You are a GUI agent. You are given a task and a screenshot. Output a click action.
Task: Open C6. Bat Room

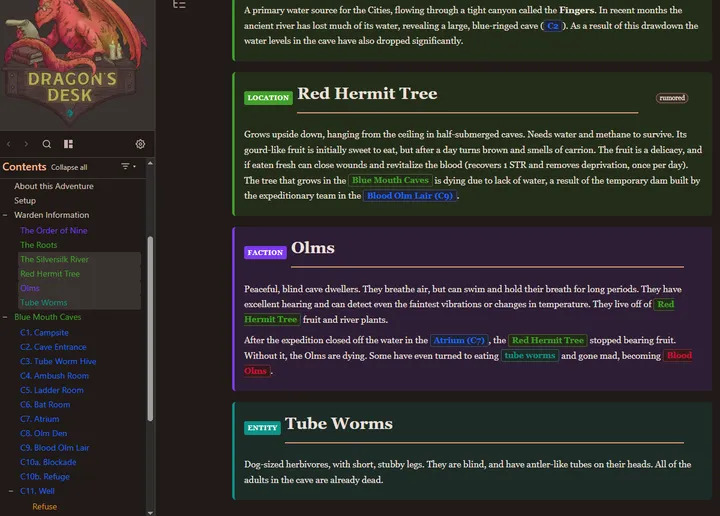[45, 404]
